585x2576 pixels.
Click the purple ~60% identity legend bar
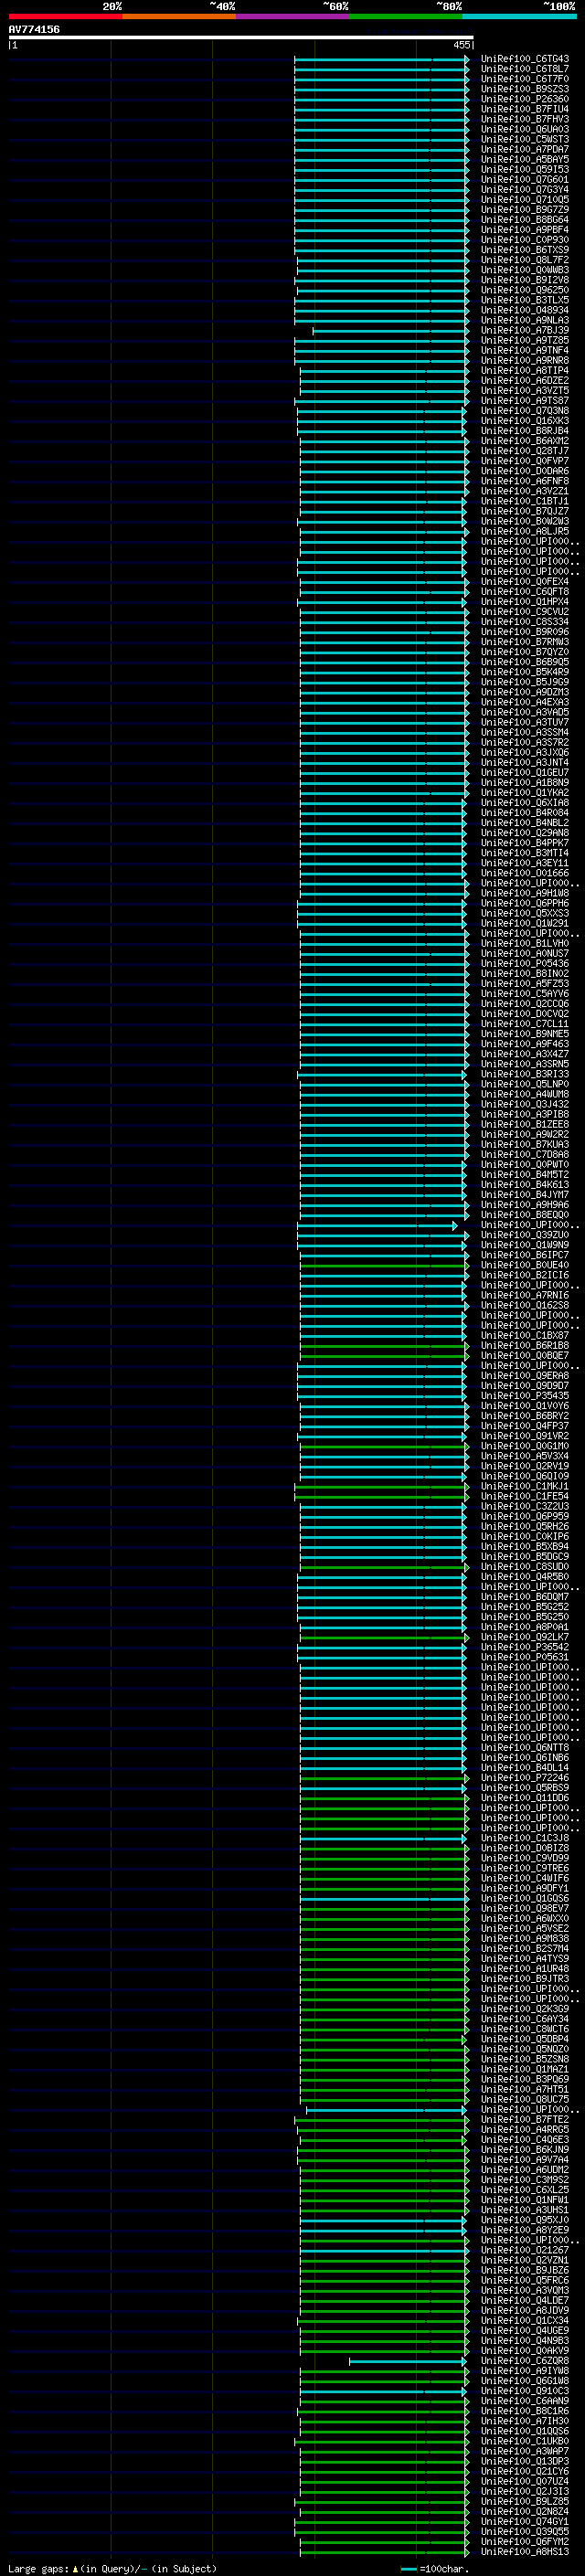coord(293,16)
